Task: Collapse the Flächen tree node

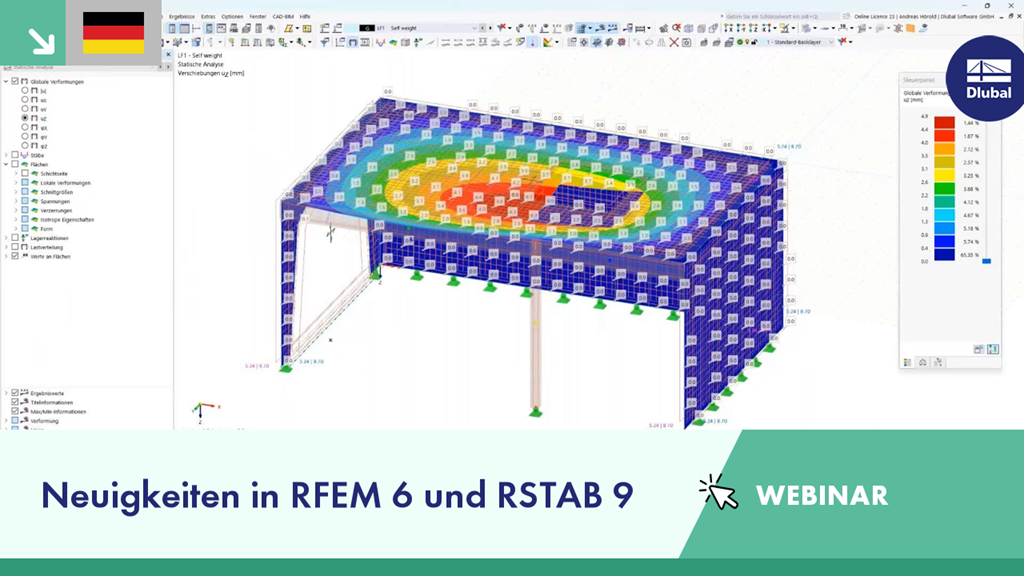Action: point(7,165)
